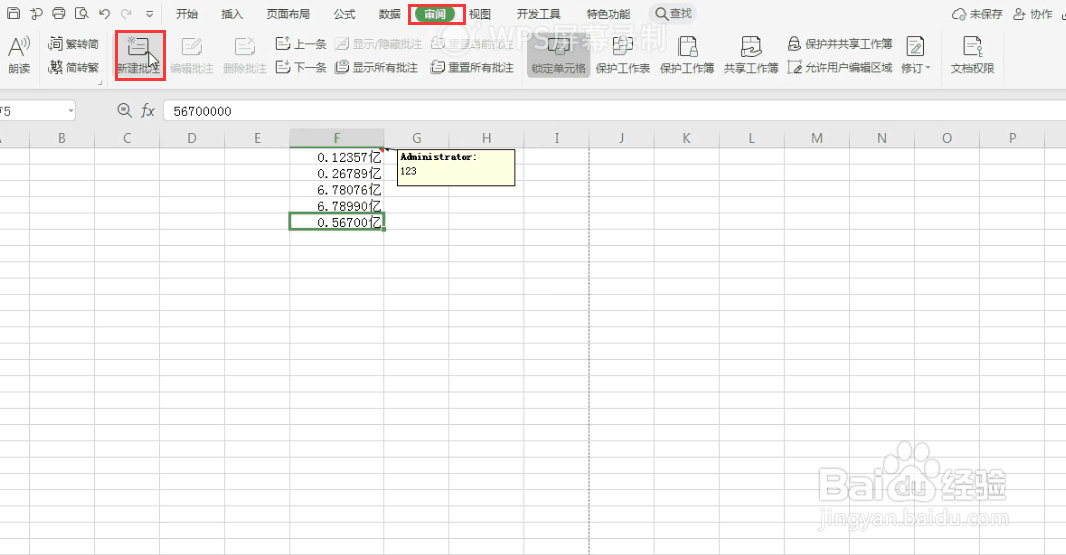Expand the quick access toolbar customize arrow
Viewport: 1066px width, 555px height.
150,14
